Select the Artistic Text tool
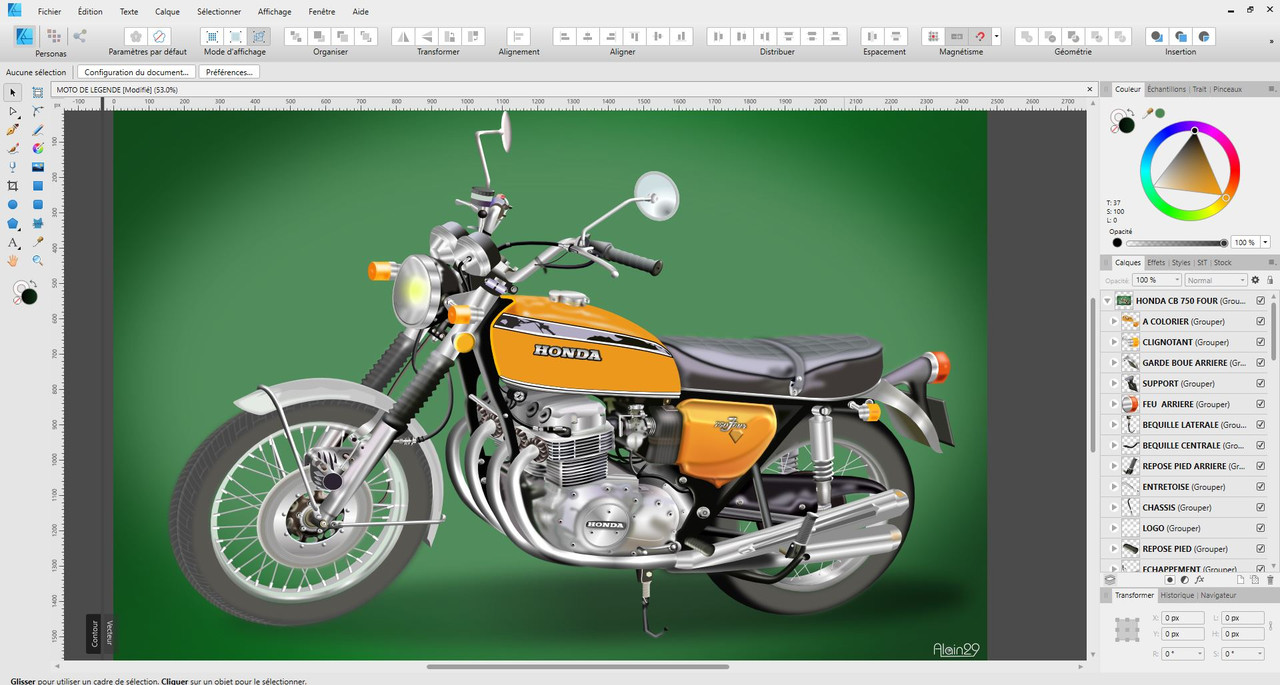This screenshot has width=1280, height=685. (x=13, y=242)
